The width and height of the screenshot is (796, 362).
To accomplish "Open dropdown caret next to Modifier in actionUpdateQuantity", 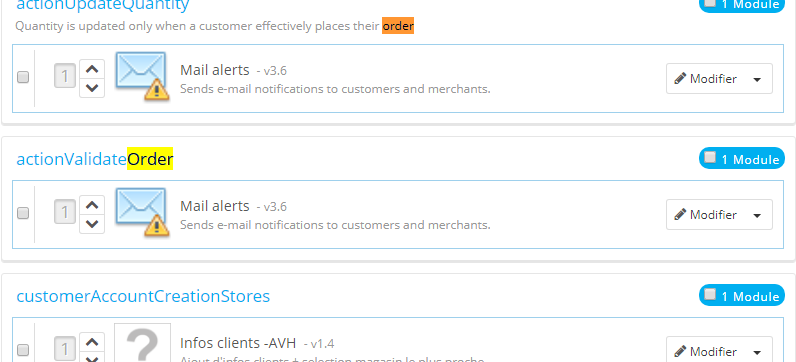I will point(757,79).
